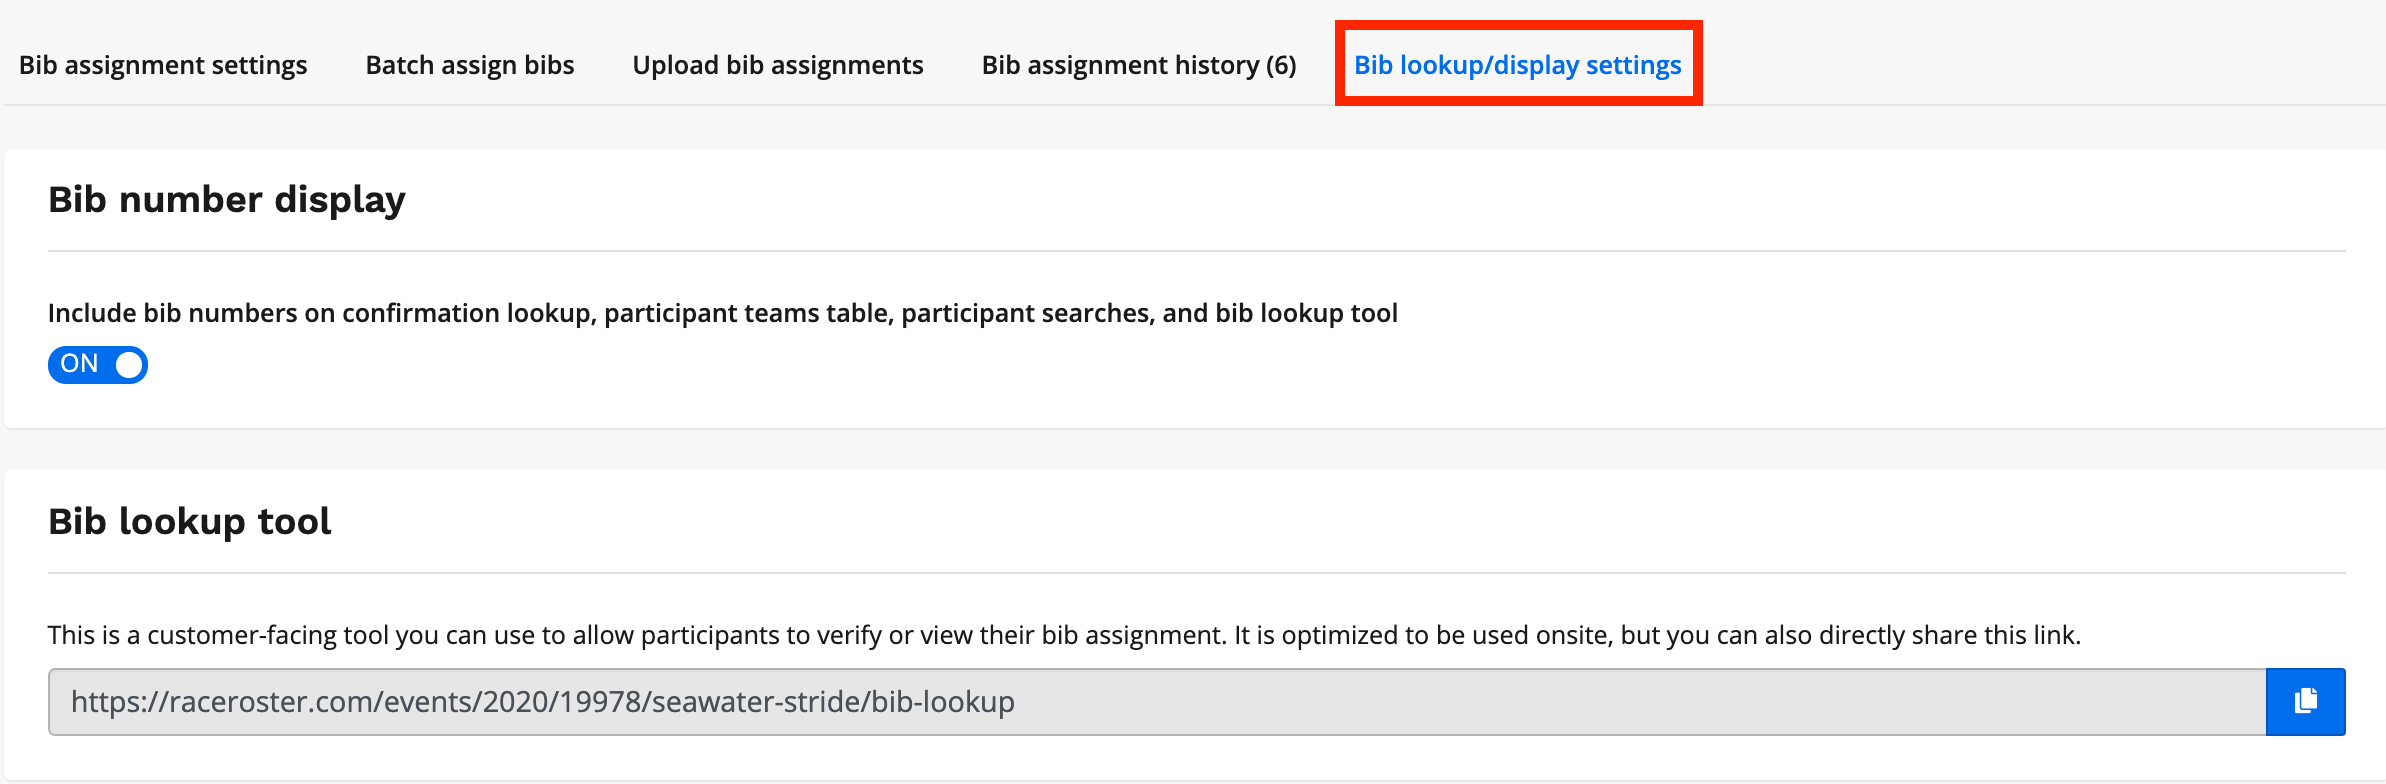Copy the bib lookup link with clipboard icon
2386x784 pixels.
click(2305, 701)
